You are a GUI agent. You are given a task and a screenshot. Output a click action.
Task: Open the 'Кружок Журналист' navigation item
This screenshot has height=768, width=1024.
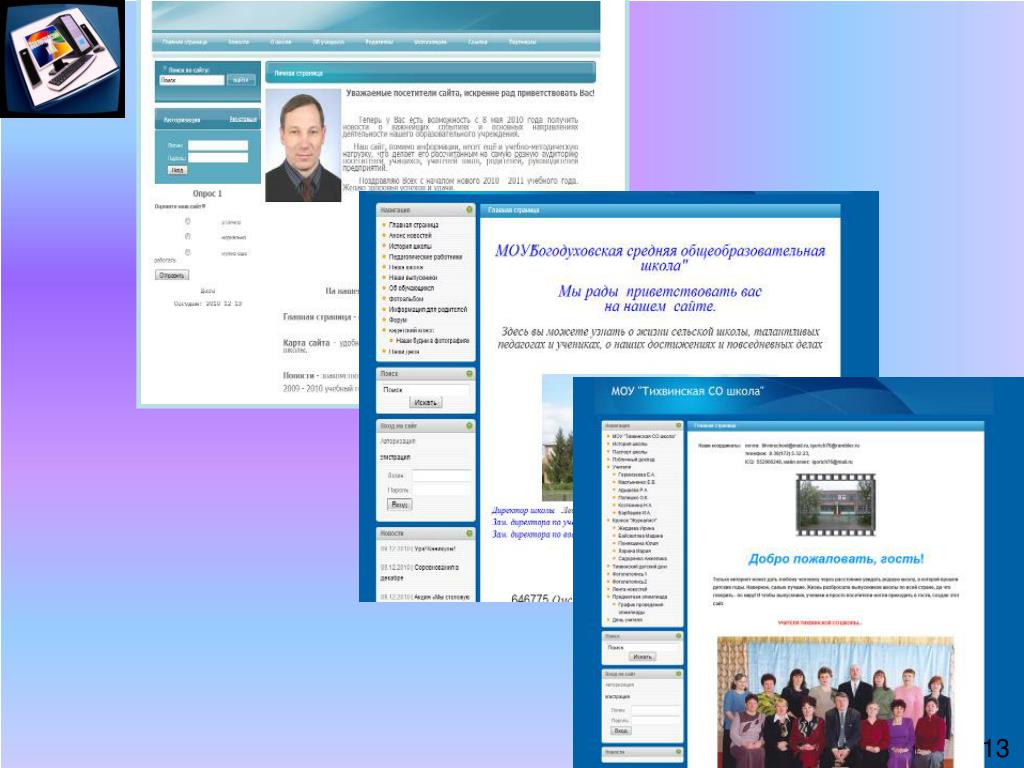pyautogui.click(x=635, y=520)
